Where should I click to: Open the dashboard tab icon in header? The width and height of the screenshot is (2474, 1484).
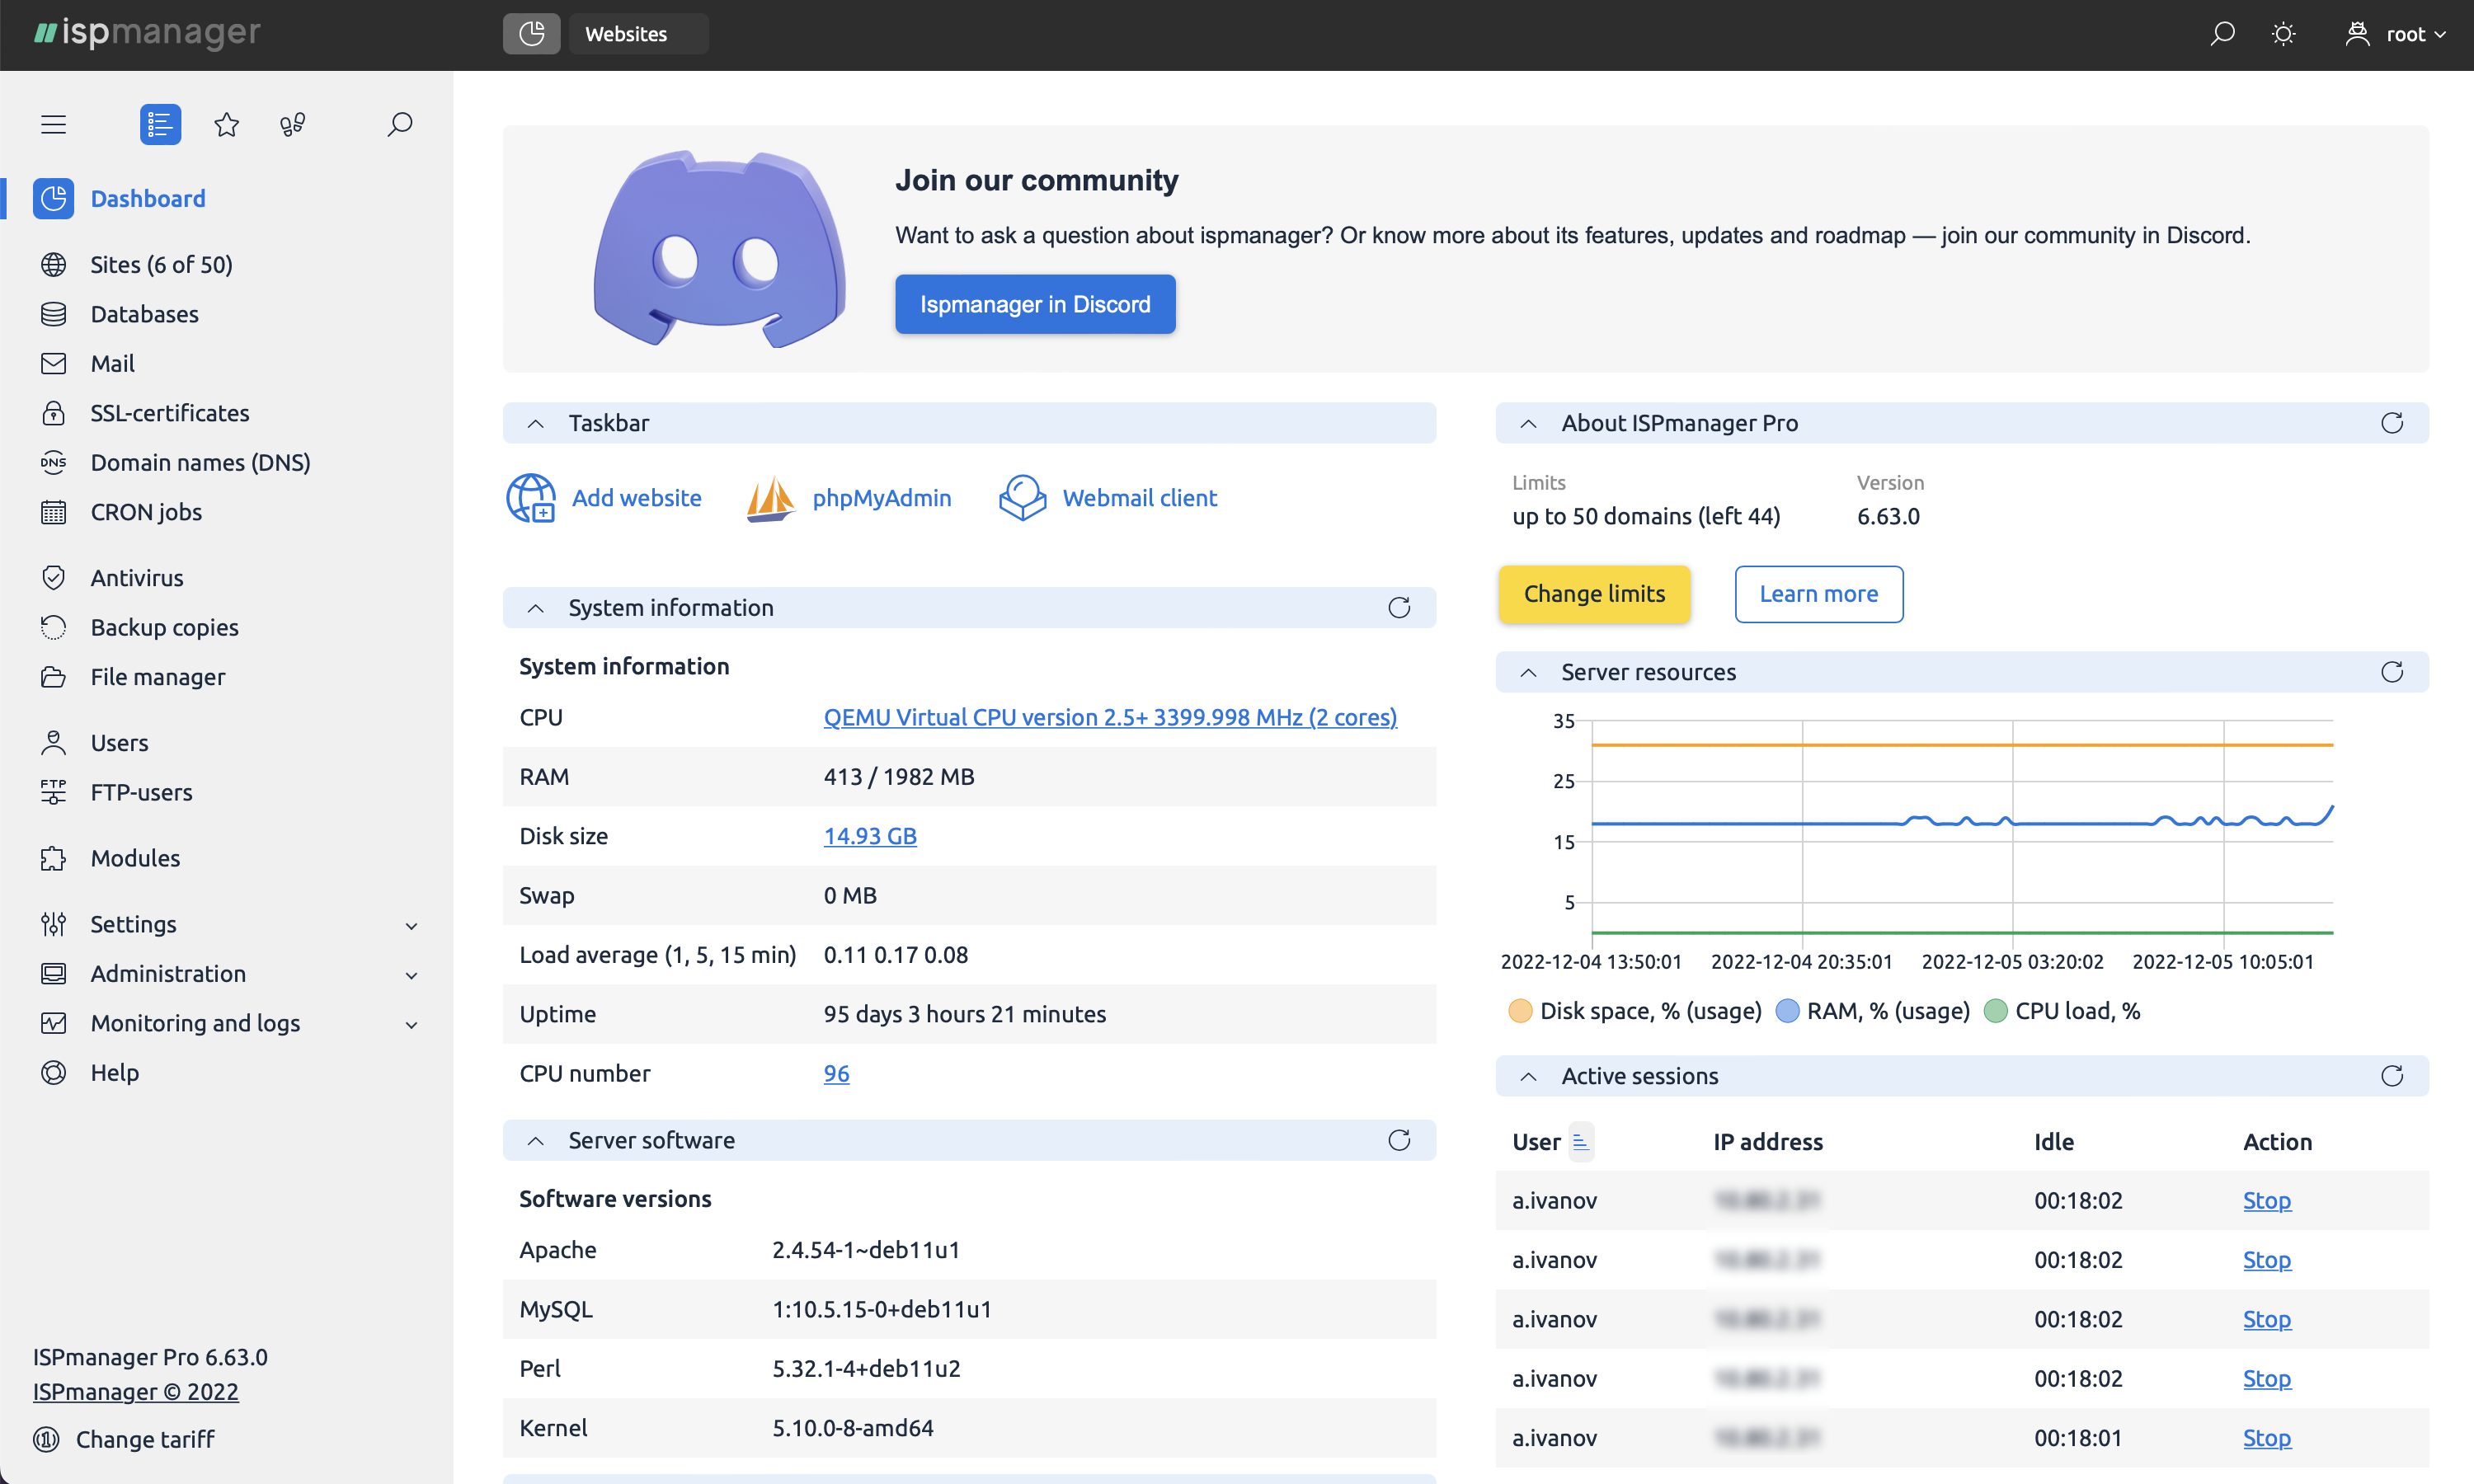click(531, 33)
